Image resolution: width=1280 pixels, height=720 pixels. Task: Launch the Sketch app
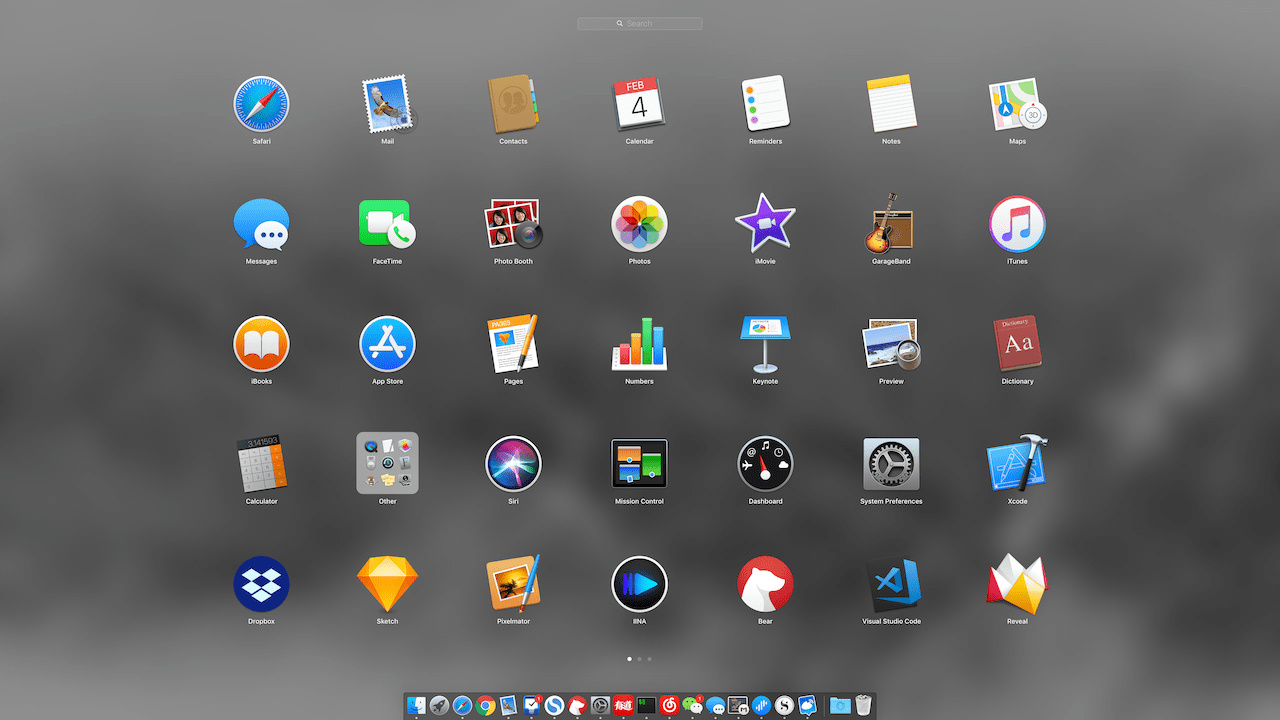387,584
